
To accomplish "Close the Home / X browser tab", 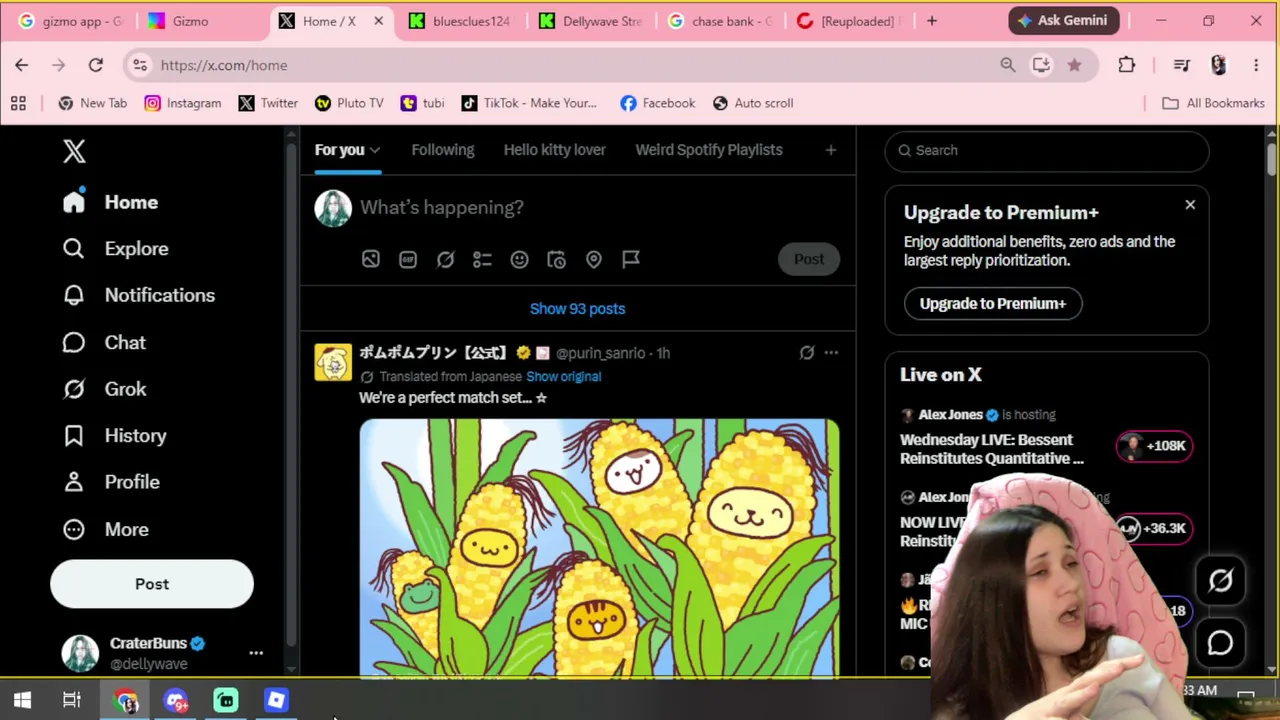I will coord(378,21).
